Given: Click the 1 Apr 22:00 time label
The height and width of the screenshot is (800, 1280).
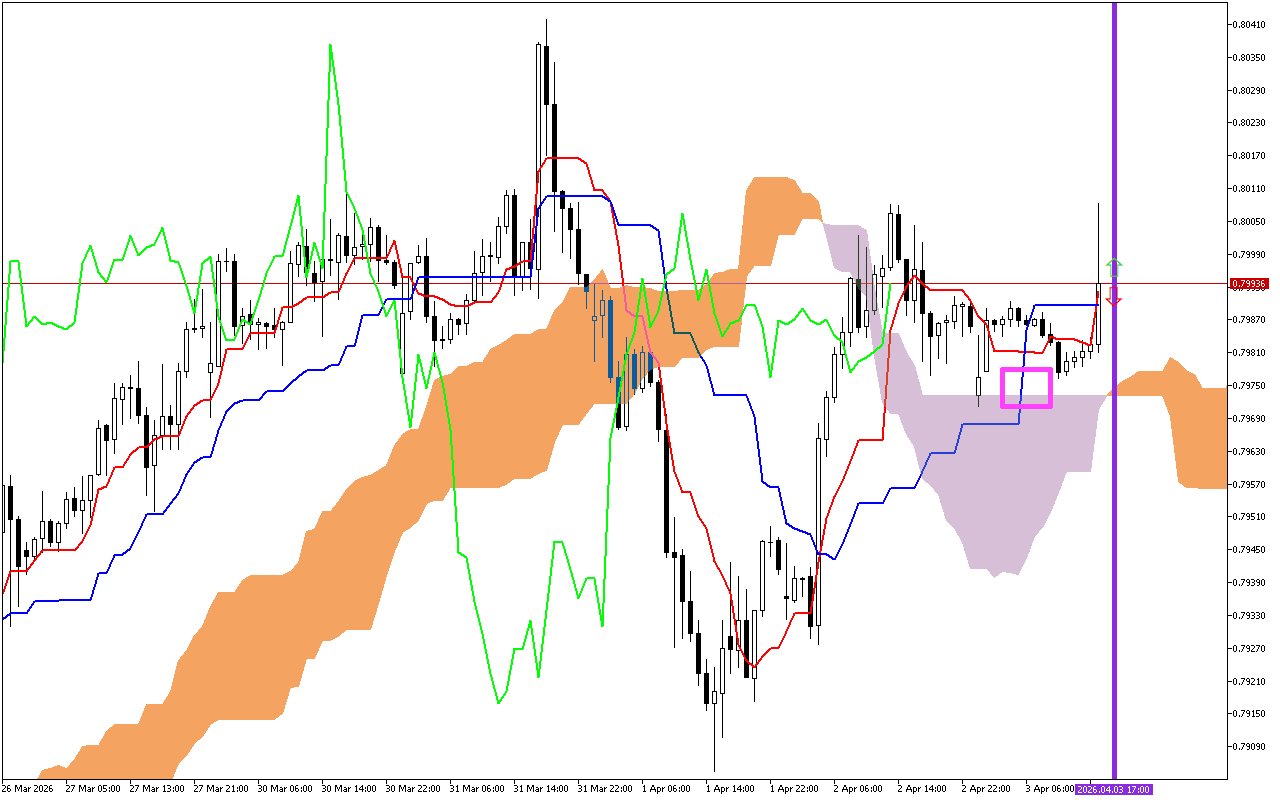Looking at the screenshot, I should (x=796, y=789).
